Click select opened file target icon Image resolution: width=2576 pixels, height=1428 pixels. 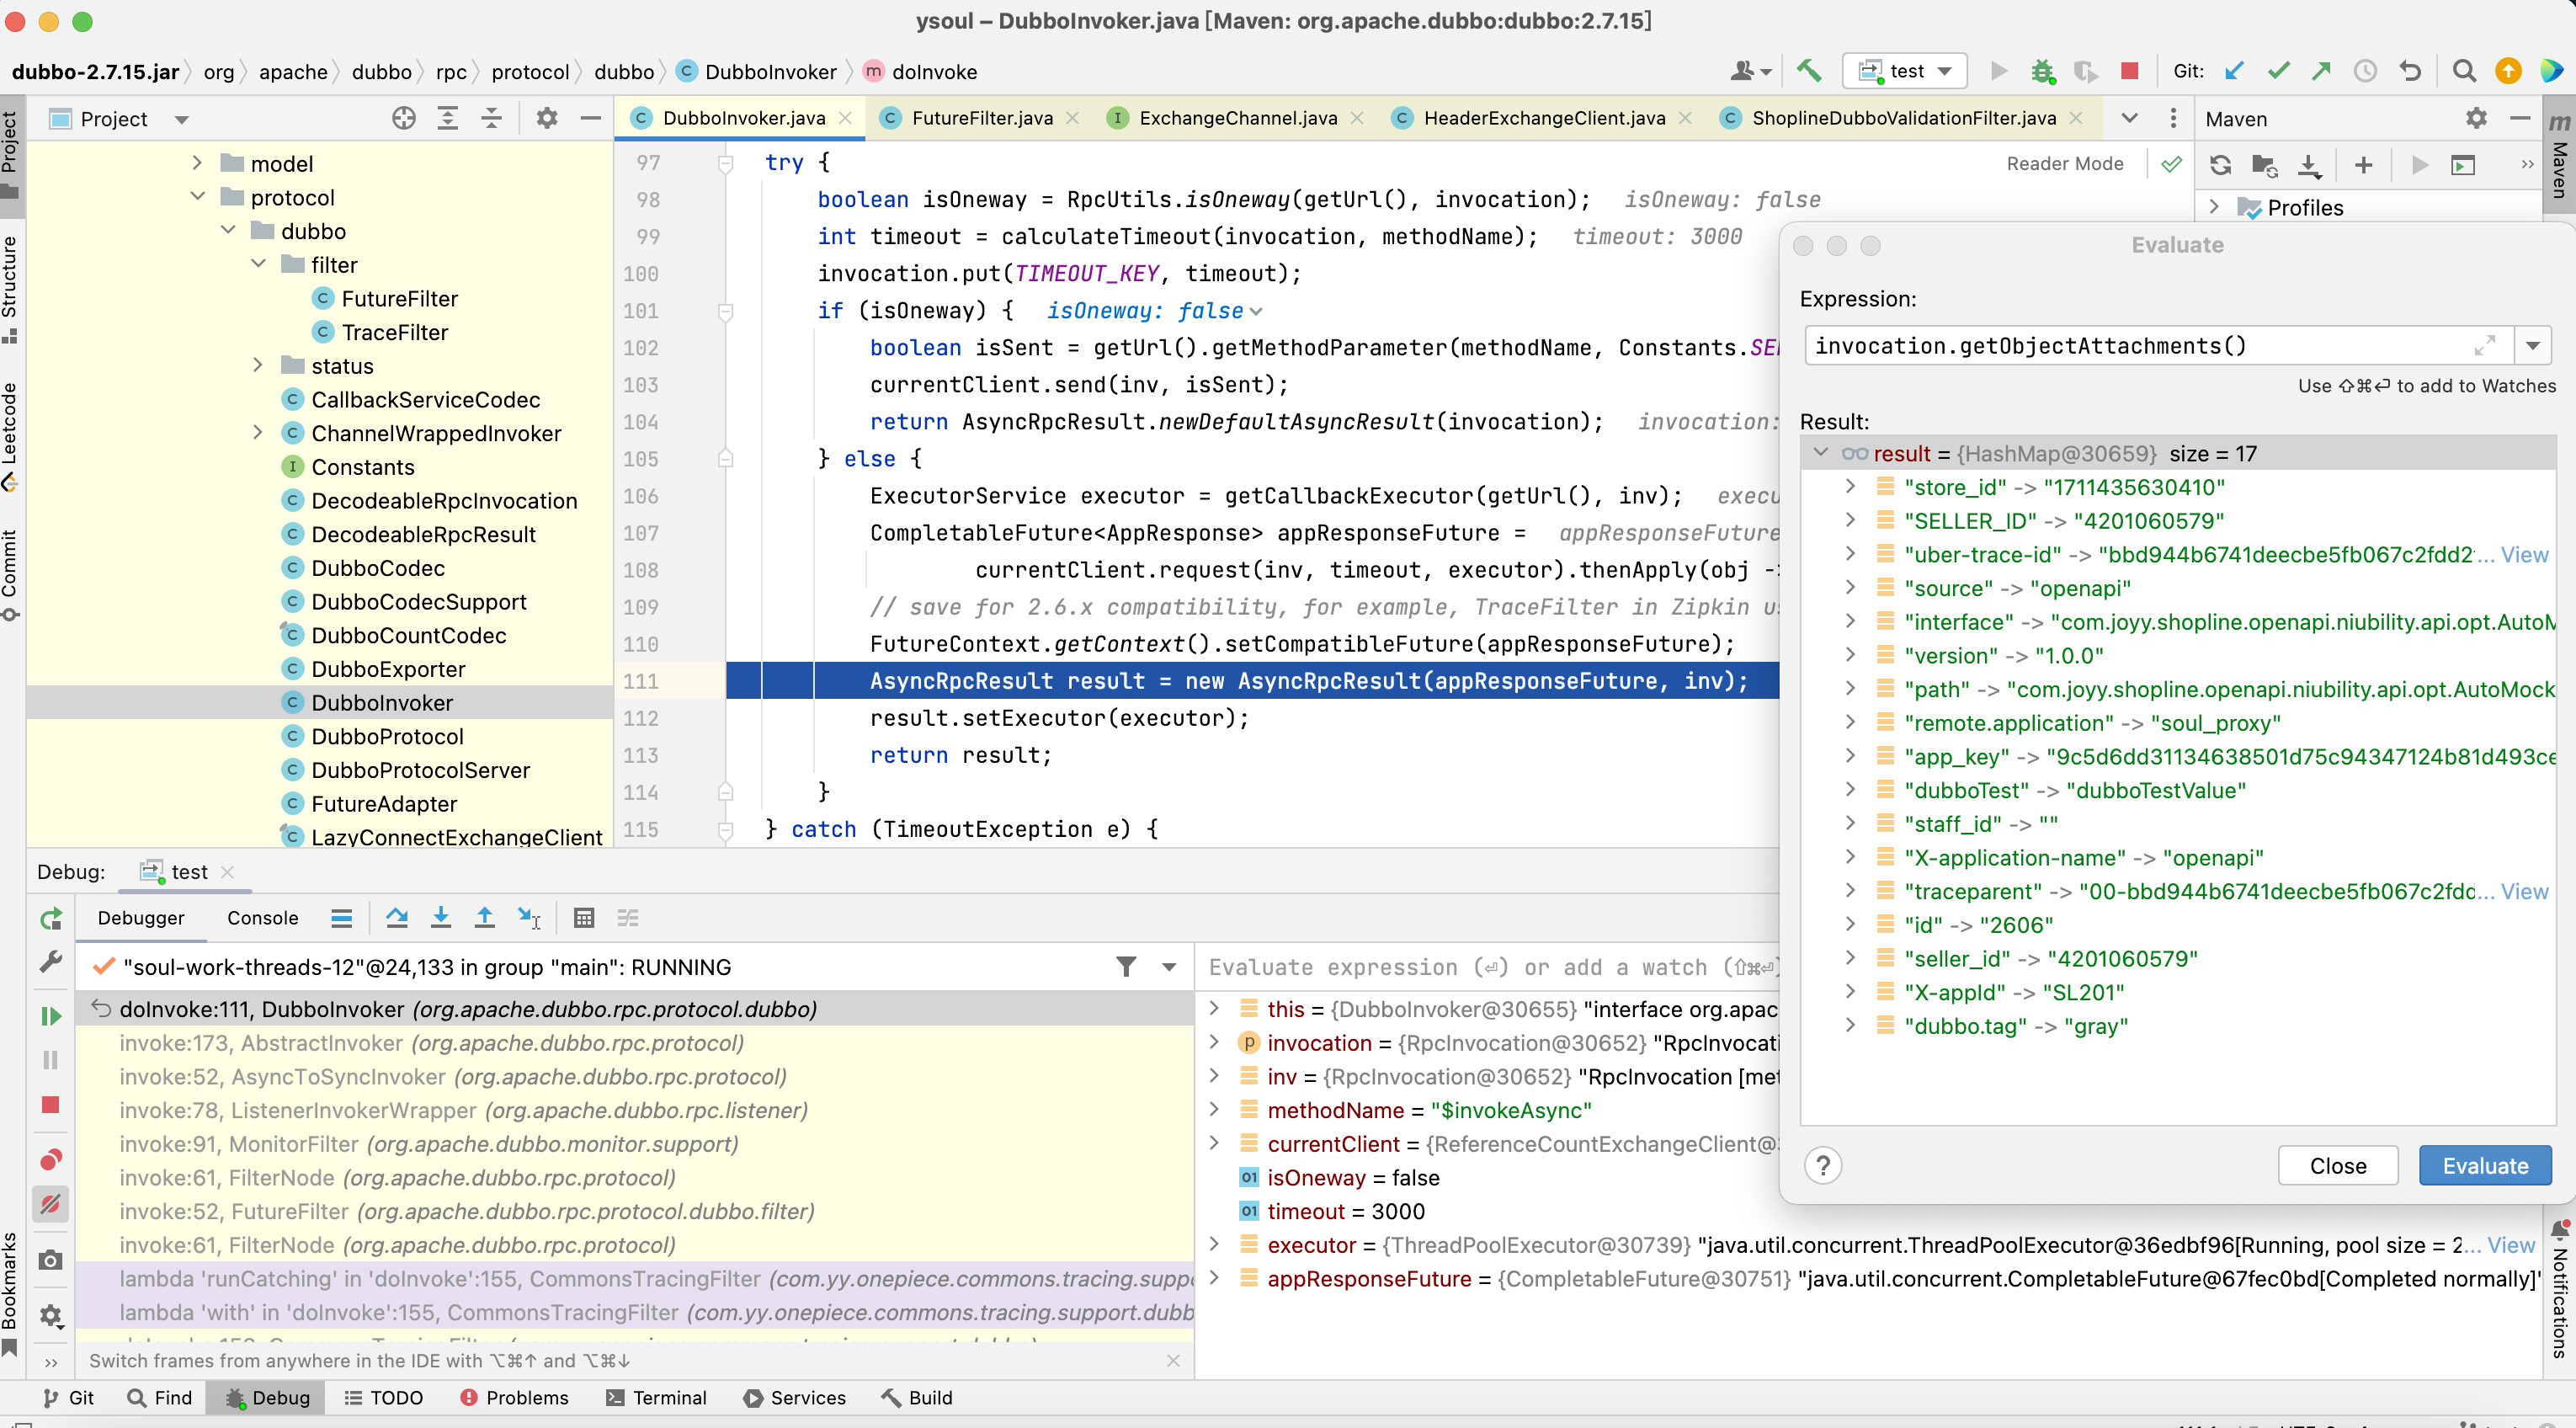coord(403,118)
